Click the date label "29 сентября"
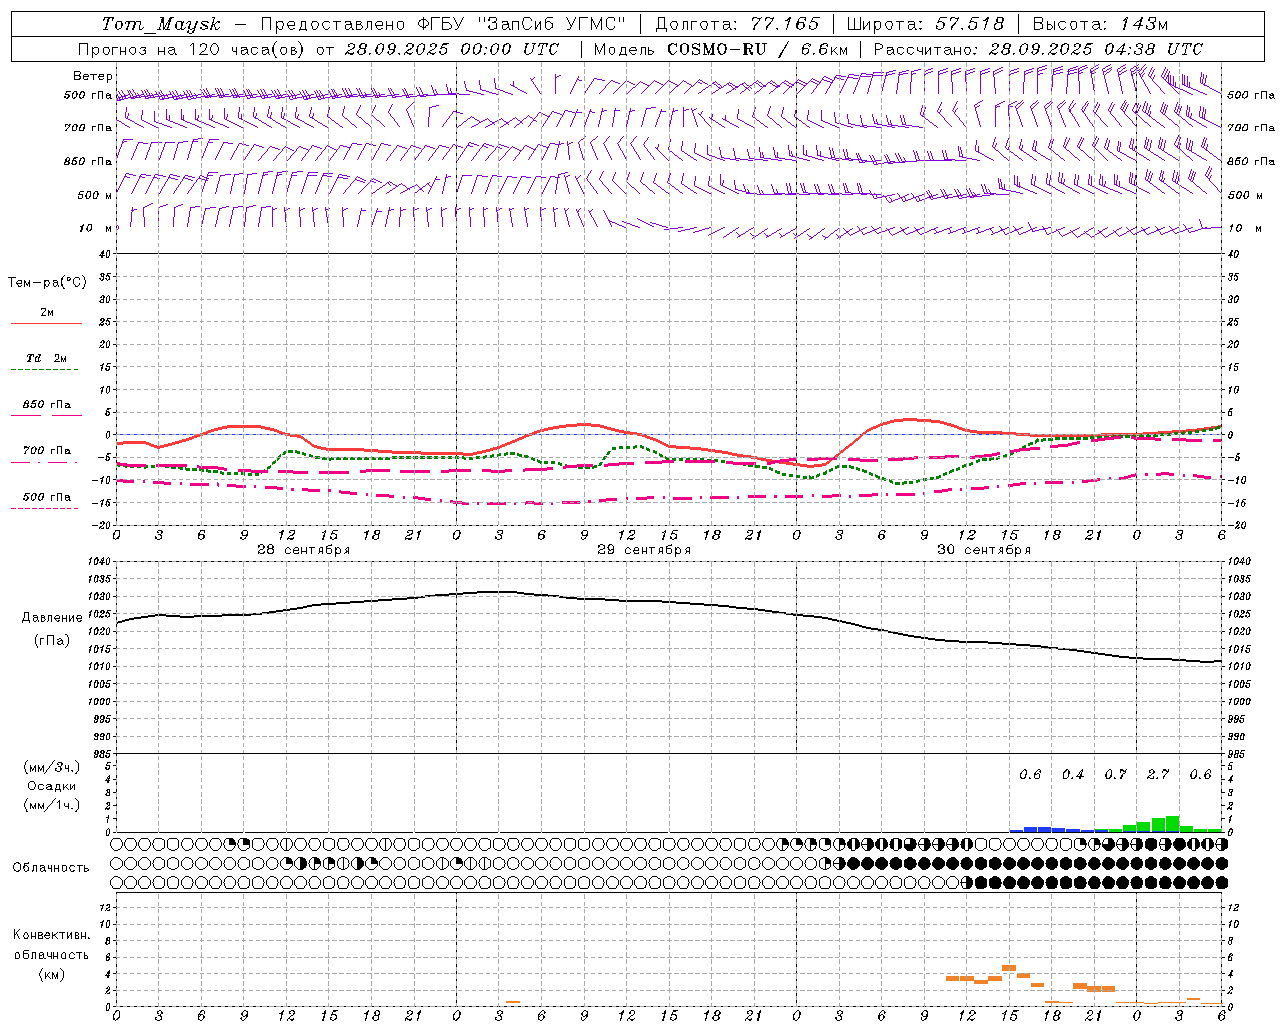This screenshot has height=1024, width=1280. coord(643,550)
